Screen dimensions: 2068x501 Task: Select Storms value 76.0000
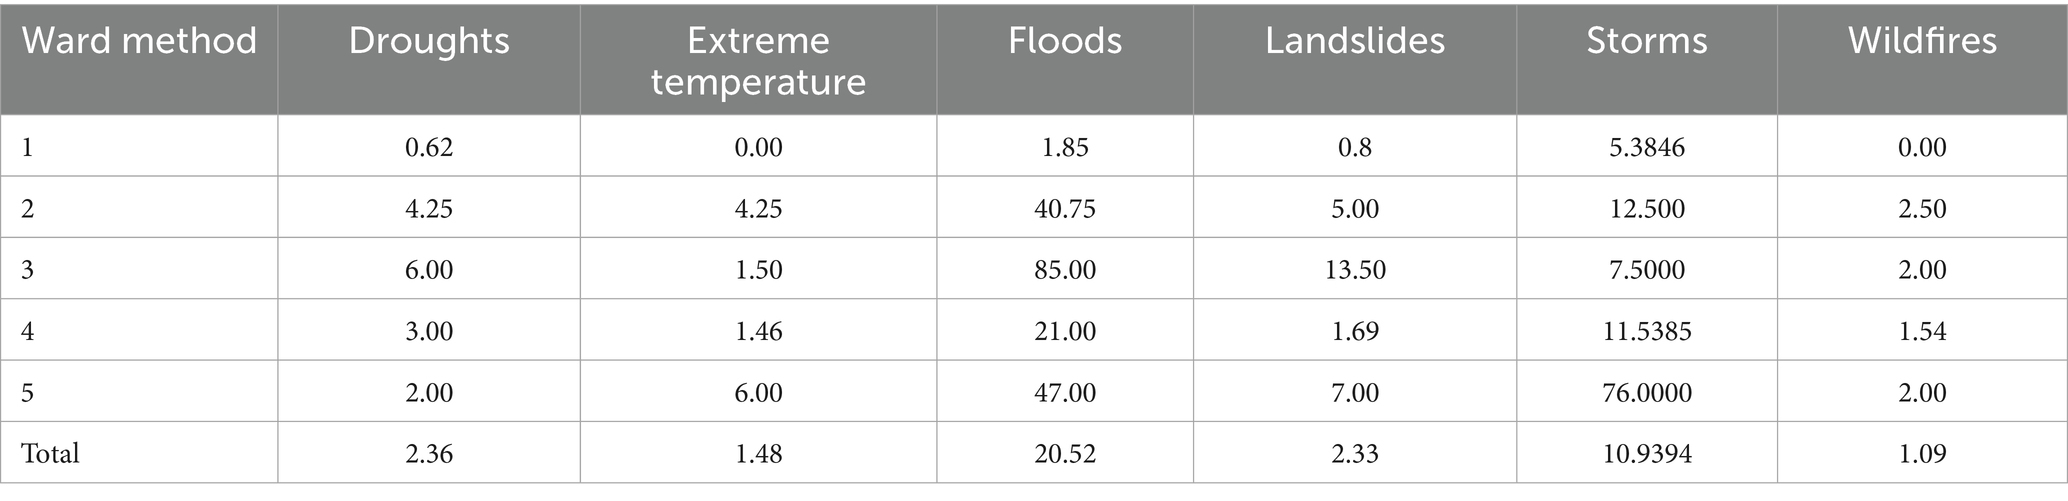[x=1647, y=393]
